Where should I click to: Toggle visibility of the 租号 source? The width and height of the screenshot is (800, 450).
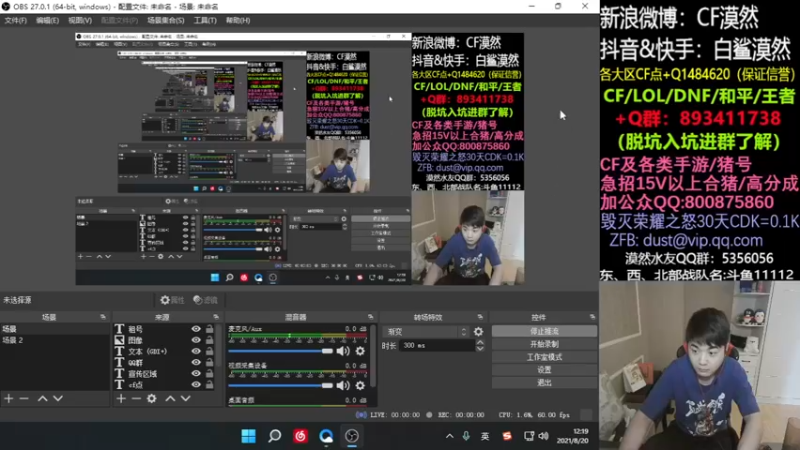click(196, 329)
